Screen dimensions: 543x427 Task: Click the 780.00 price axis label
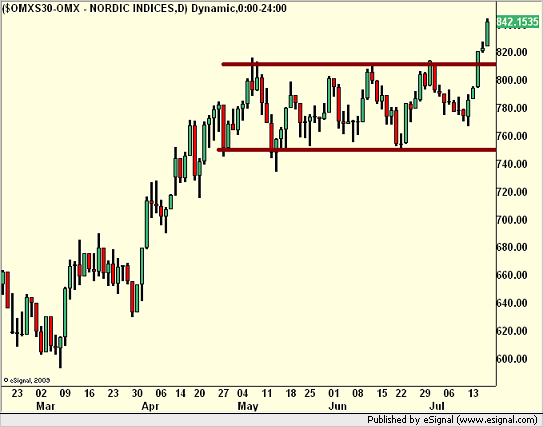[512, 108]
